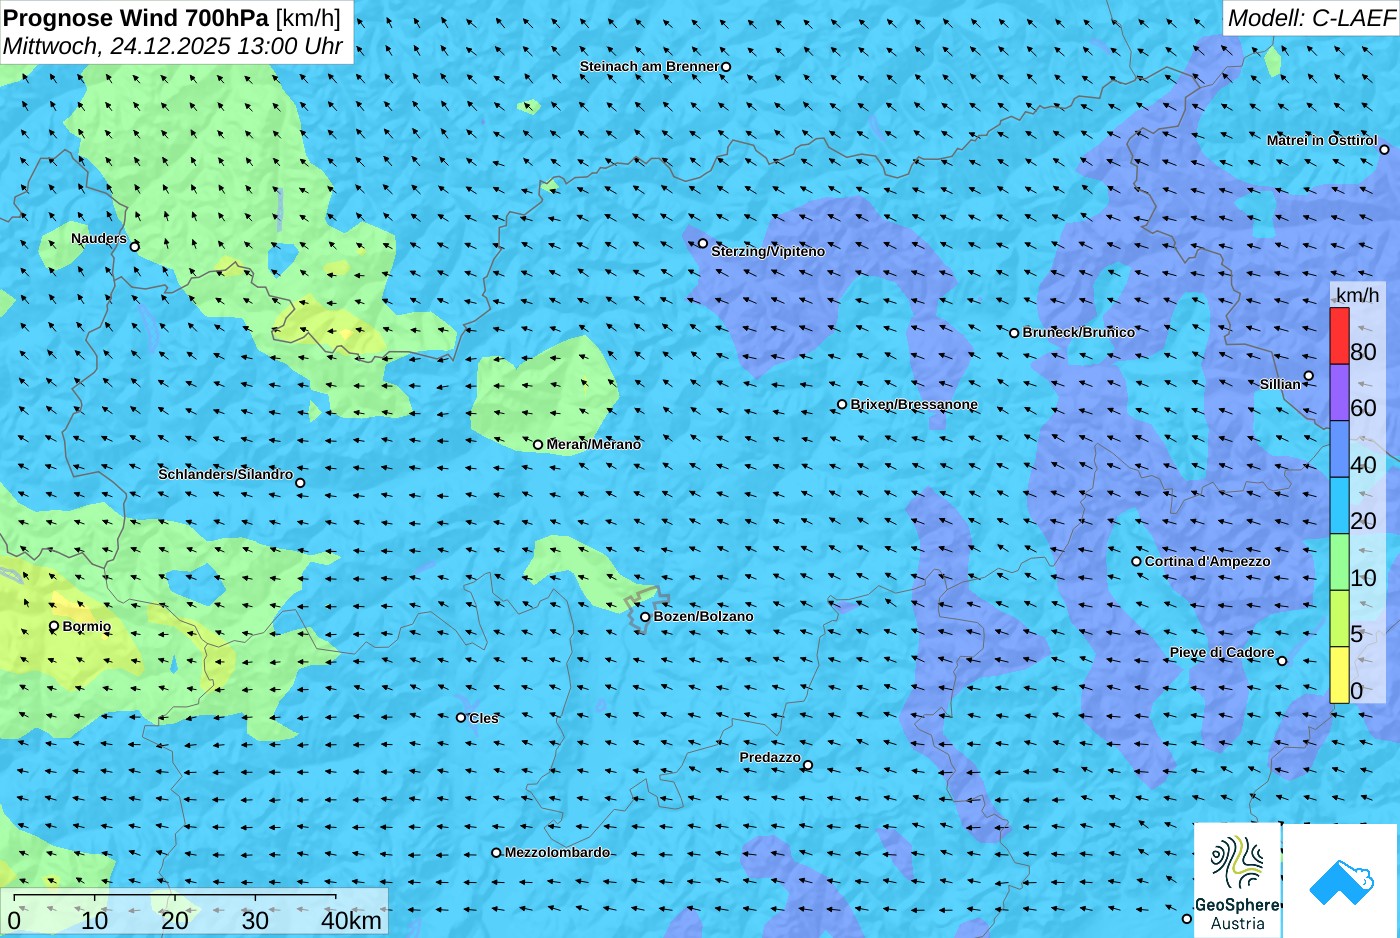Screen dimensions: 1400x938
Task: Click the Sillian location label
Action: [x=1280, y=384]
